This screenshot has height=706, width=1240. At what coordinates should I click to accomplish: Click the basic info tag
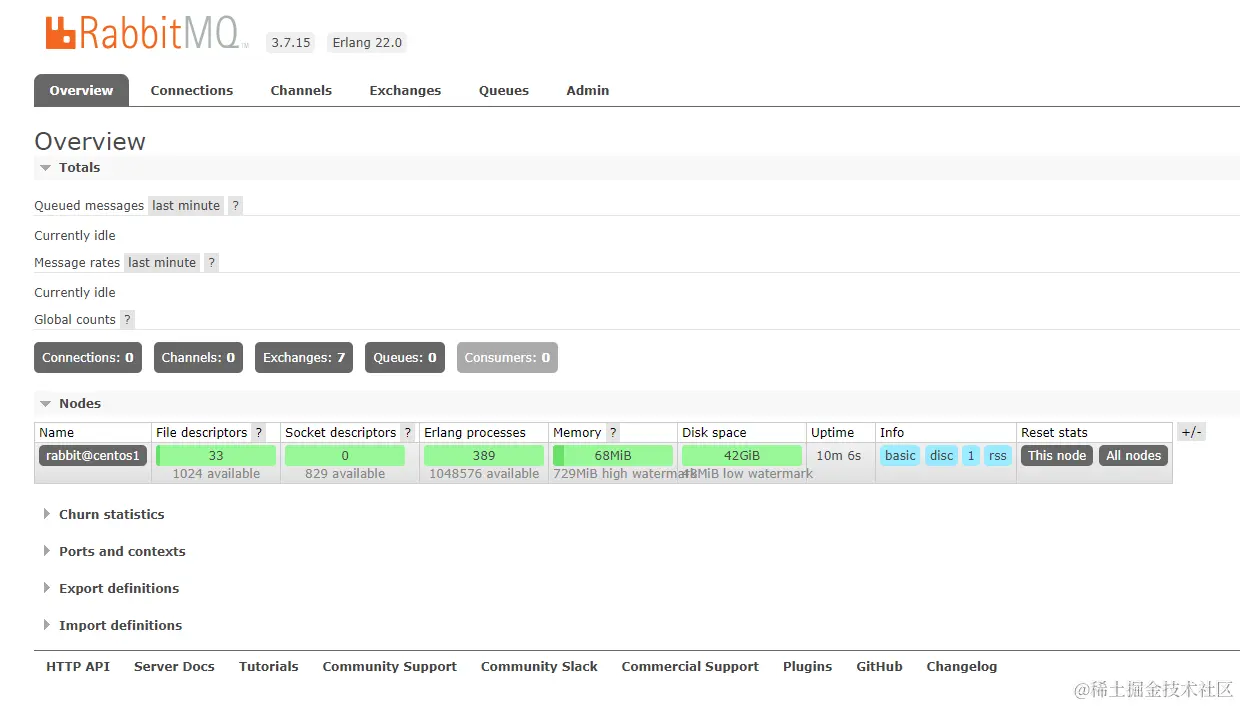pos(900,456)
